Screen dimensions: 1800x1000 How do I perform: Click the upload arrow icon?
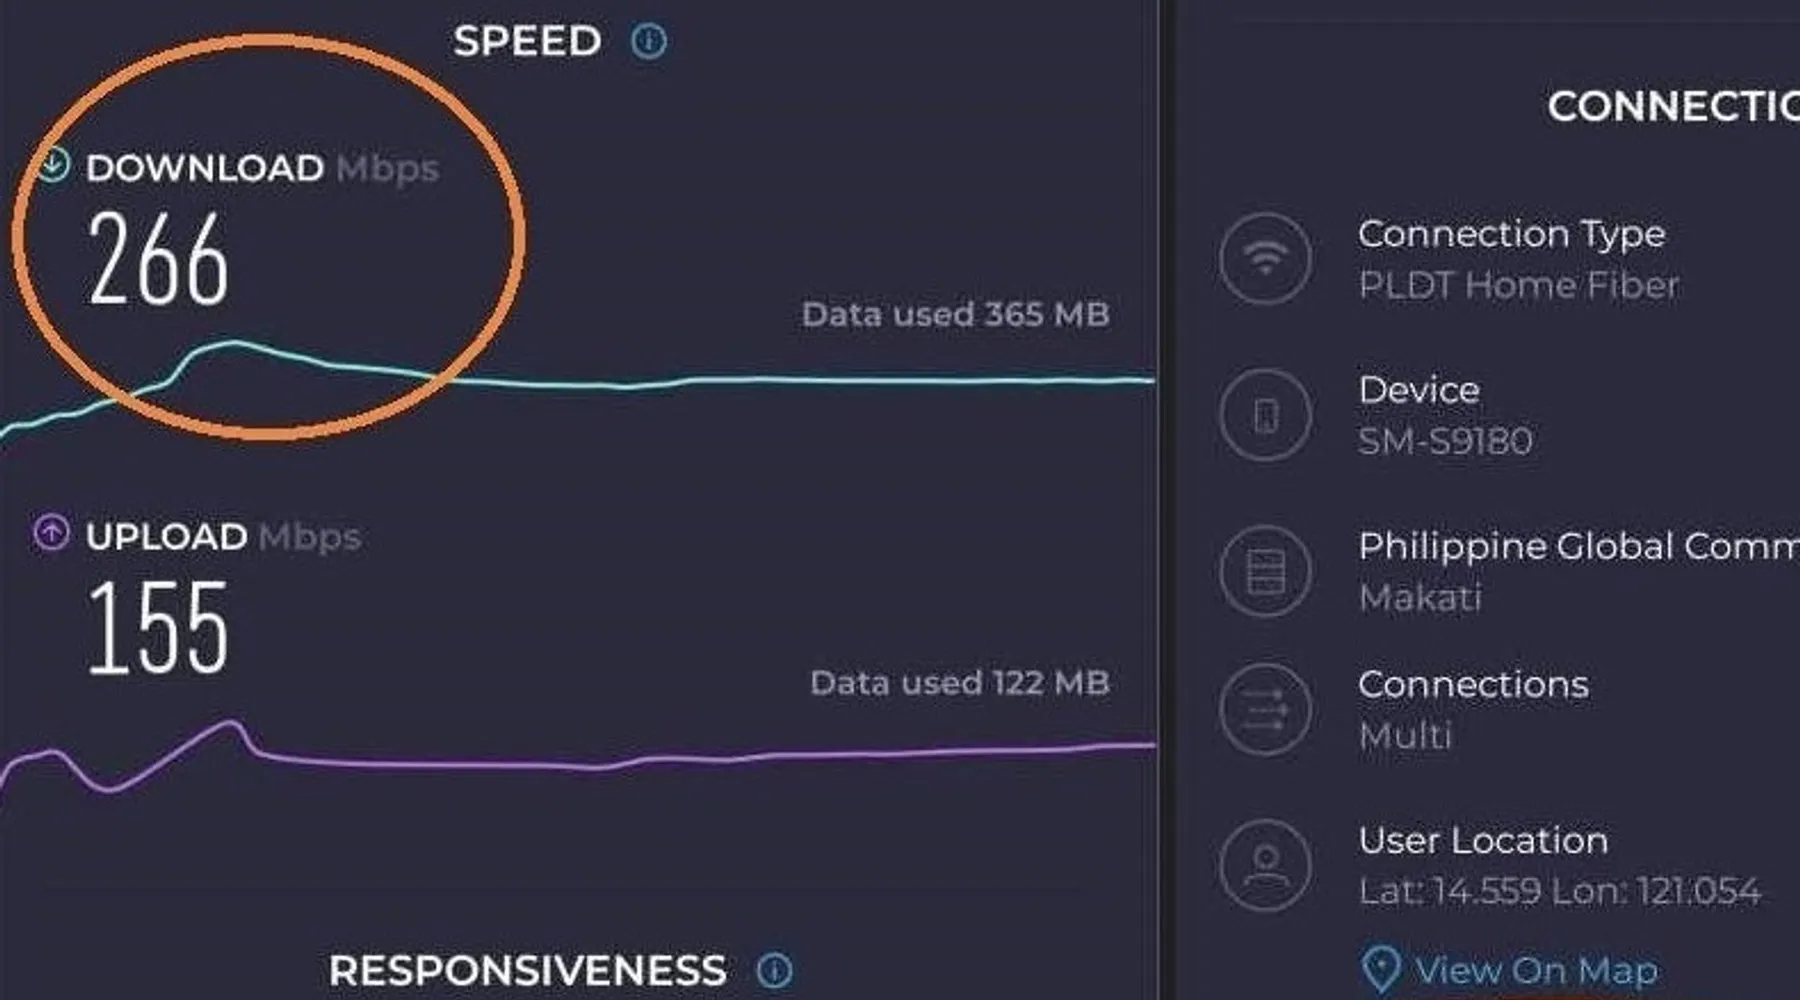51,533
